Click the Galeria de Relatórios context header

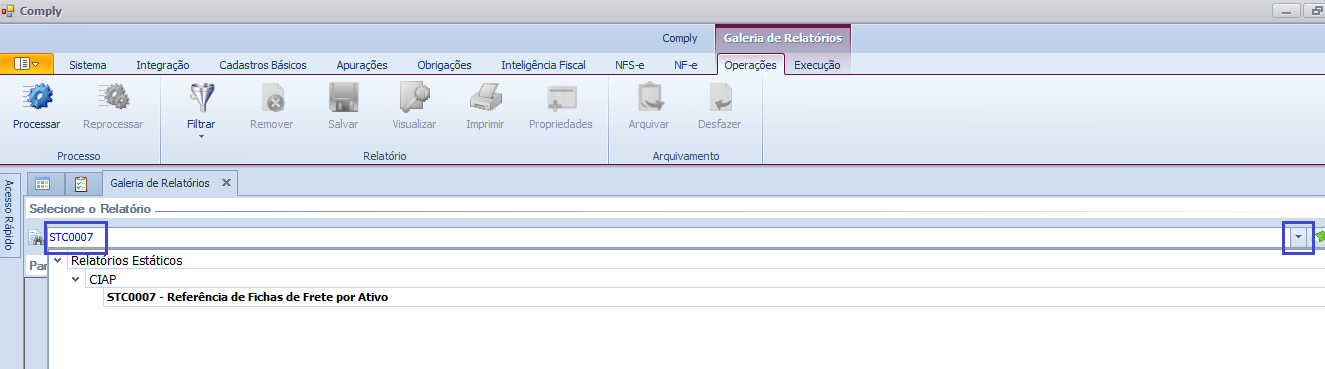pos(783,38)
